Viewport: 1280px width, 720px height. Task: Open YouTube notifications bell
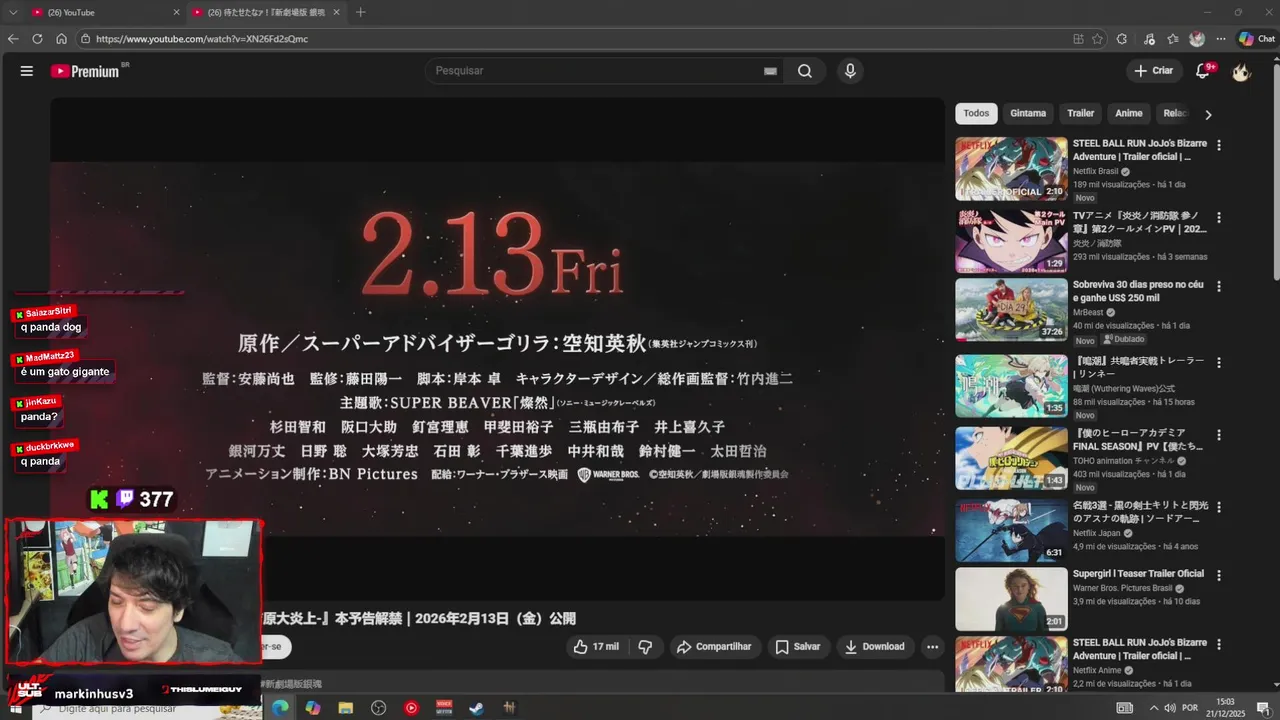coord(1203,71)
